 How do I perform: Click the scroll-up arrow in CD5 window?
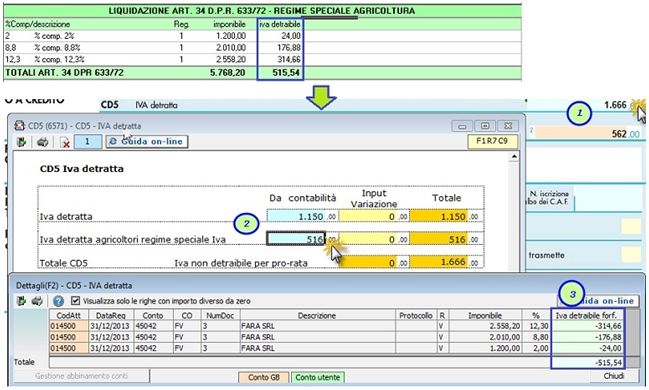pos(514,156)
